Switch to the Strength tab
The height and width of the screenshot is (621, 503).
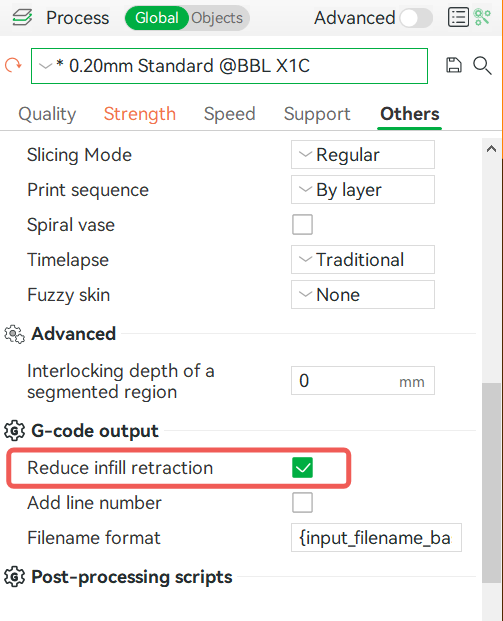click(x=140, y=114)
